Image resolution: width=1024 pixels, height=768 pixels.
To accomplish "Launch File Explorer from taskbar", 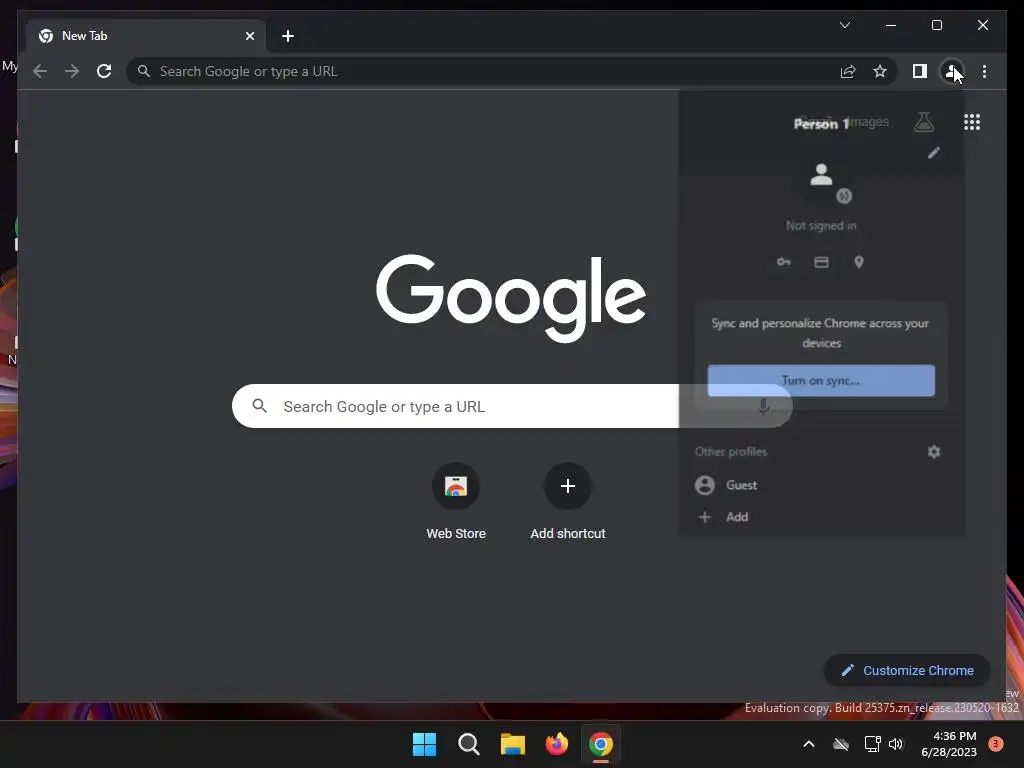I will point(513,744).
